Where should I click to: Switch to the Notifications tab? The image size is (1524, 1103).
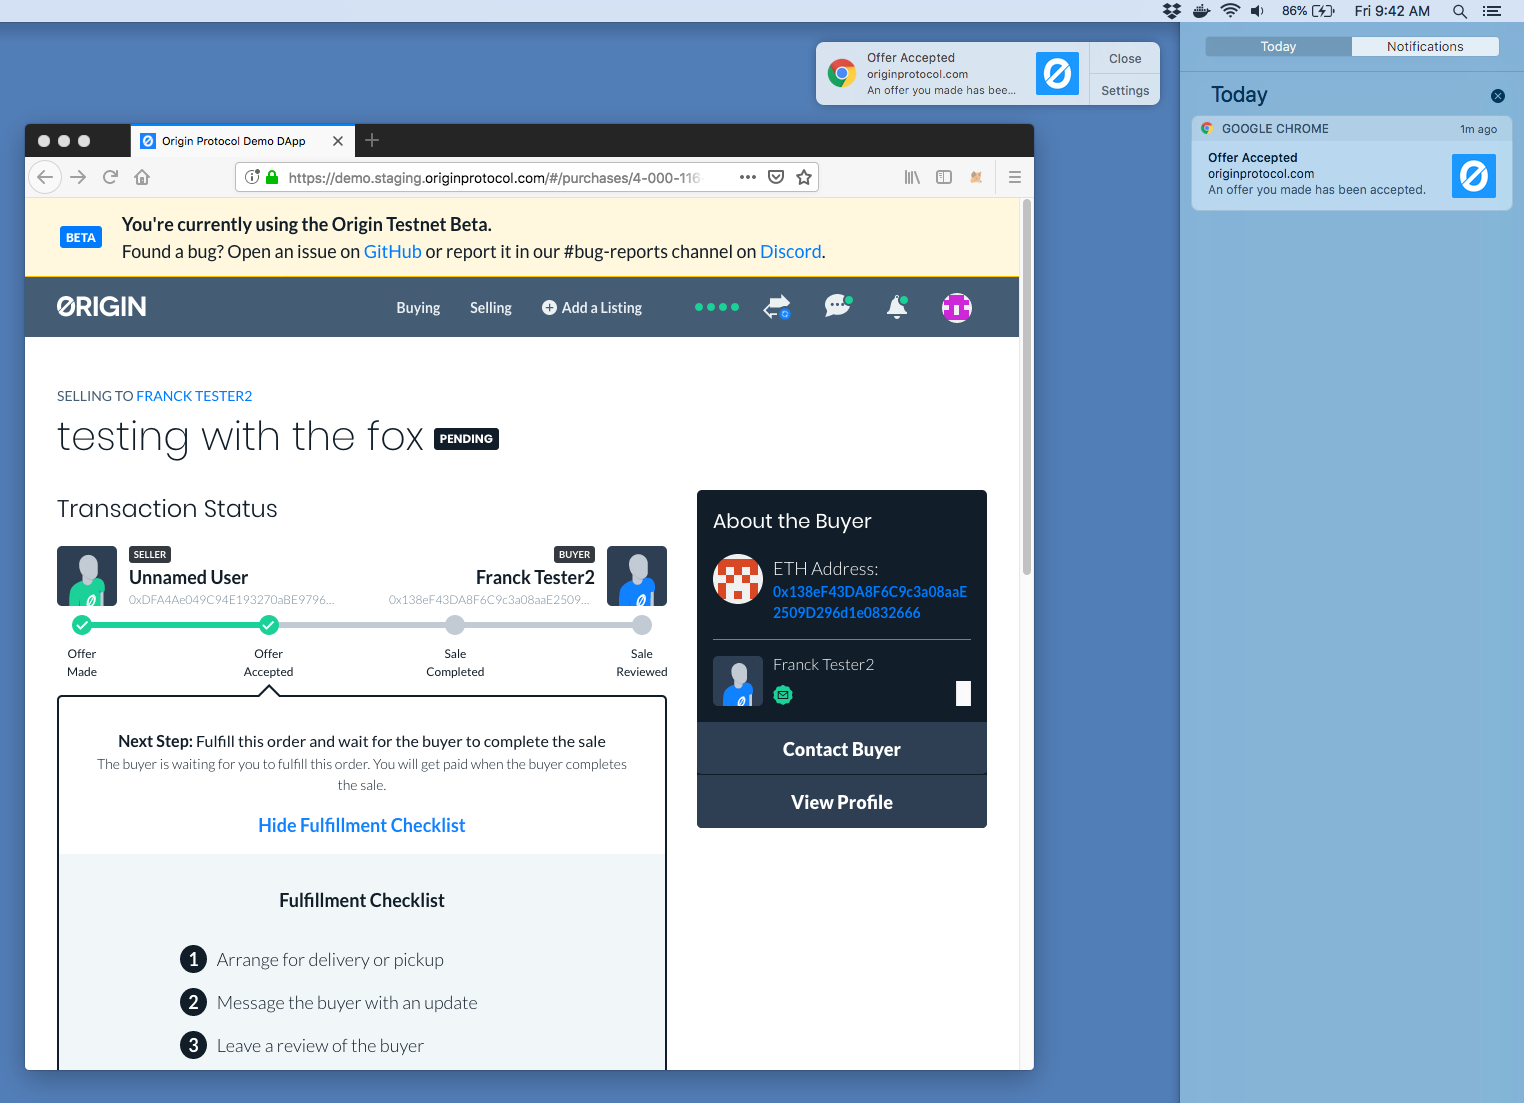(1425, 47)
